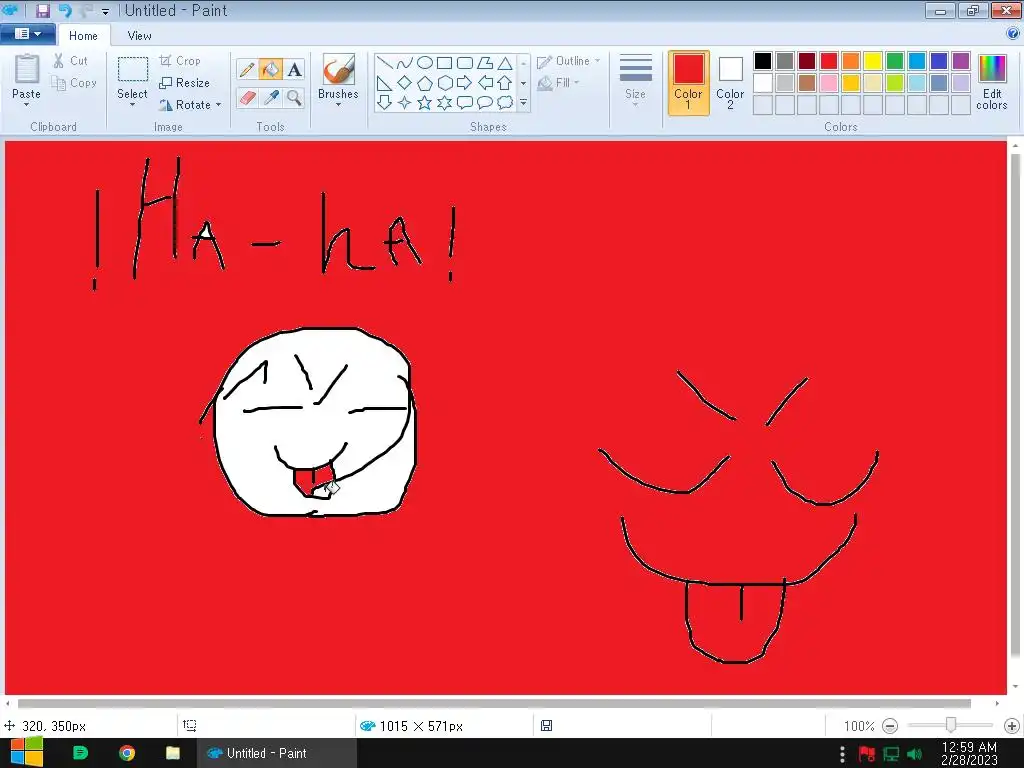1024x768 pixels.
Task: Choose the Curve shape
Action: [404, 63]
